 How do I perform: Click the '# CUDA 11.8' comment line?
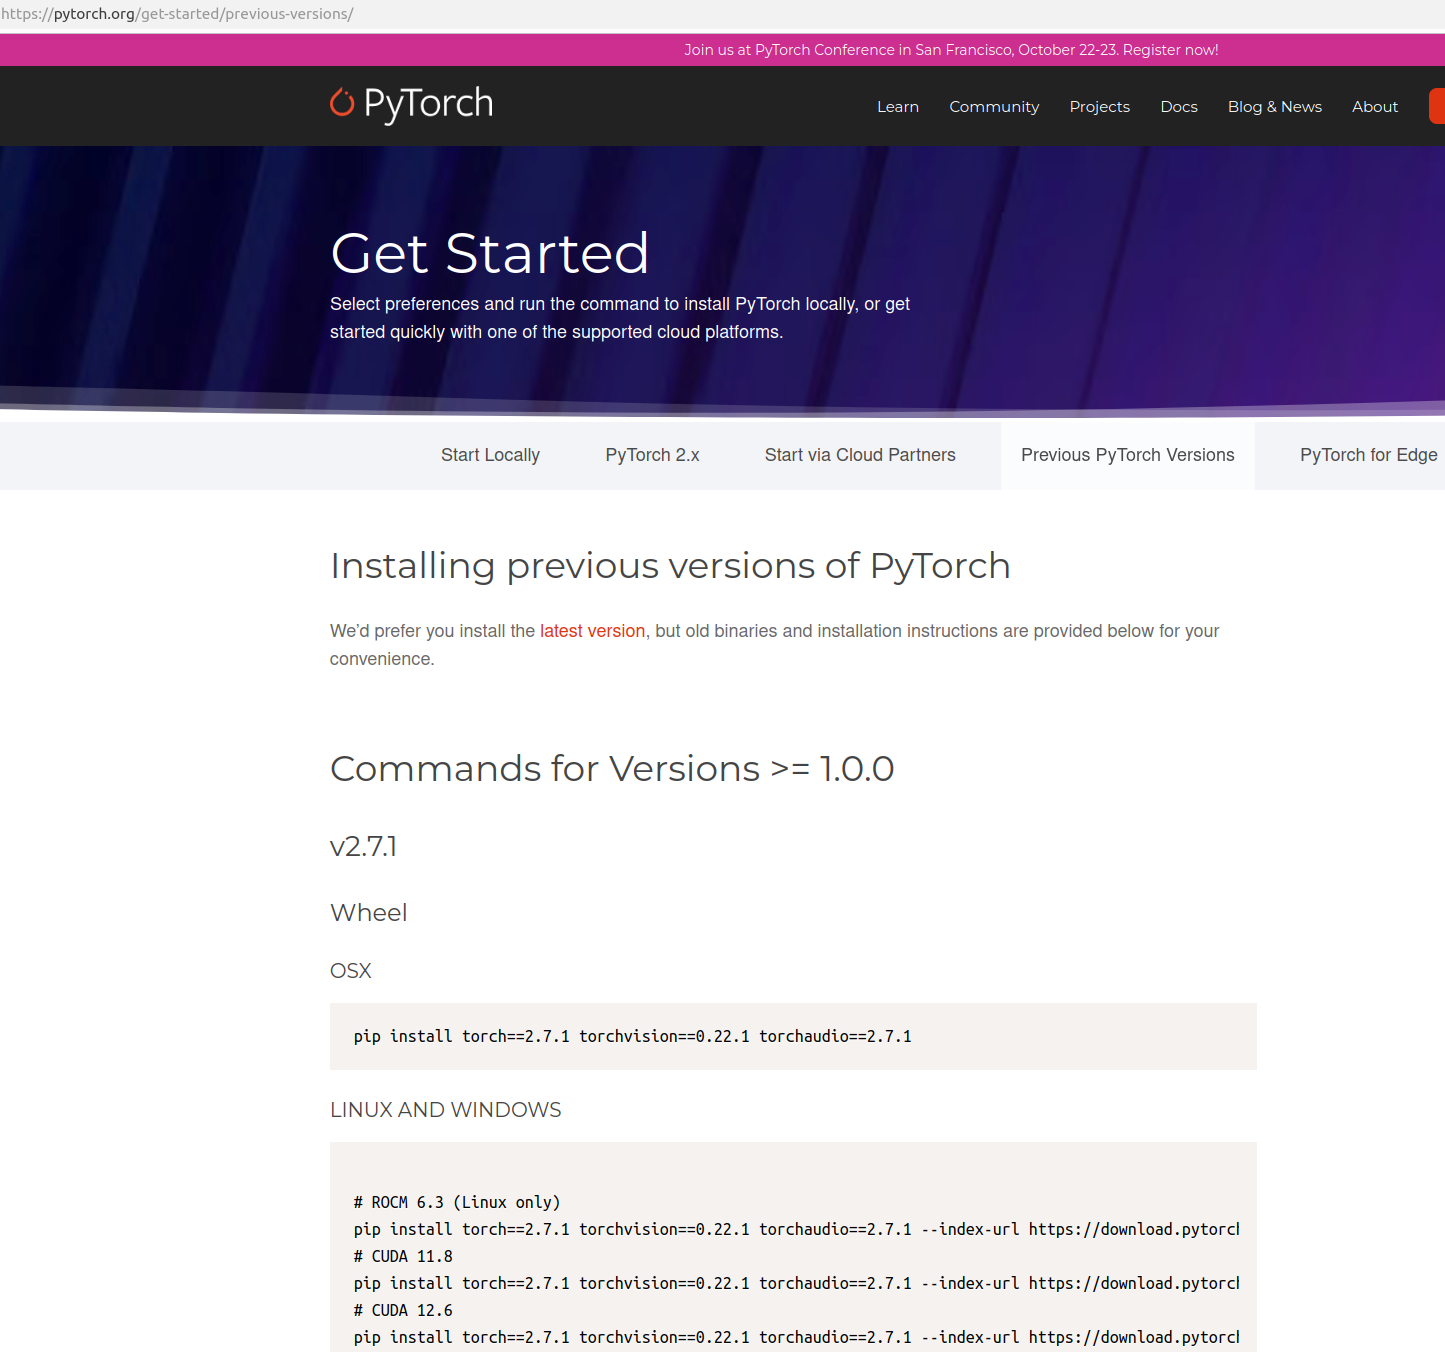[x=403, y=1256]
